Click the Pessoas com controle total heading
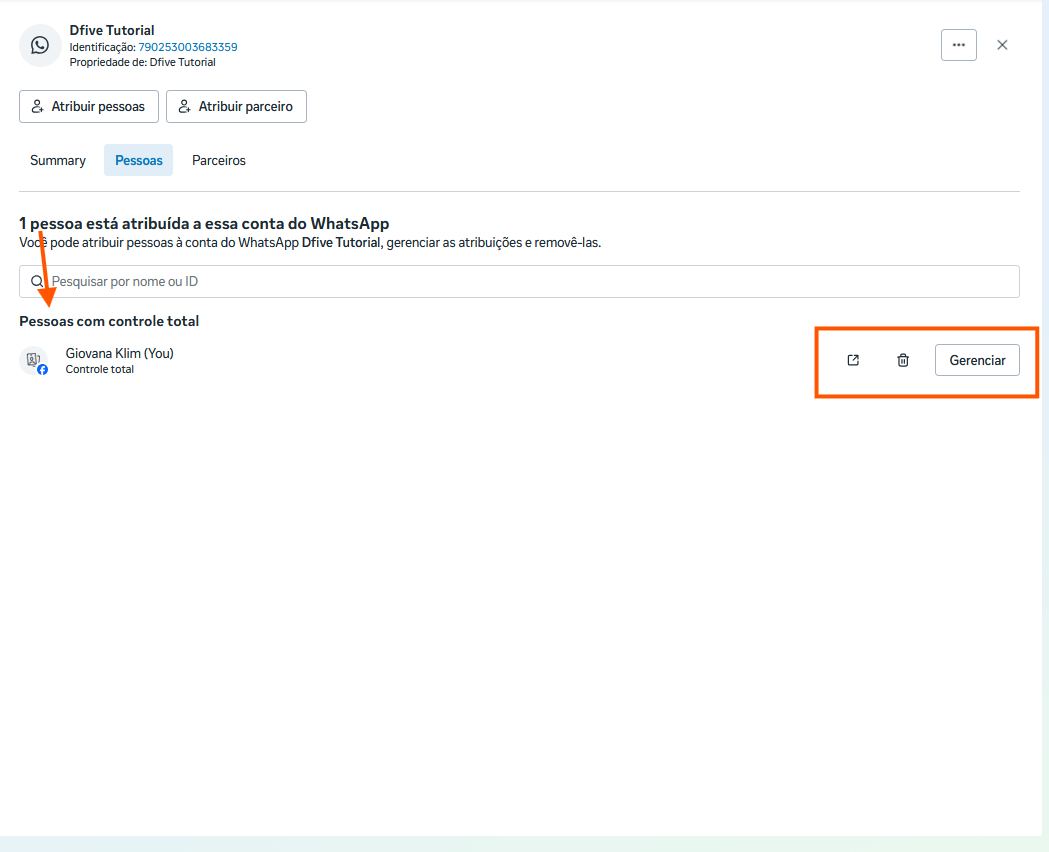The image size is (1049, 852). (109, 321)
